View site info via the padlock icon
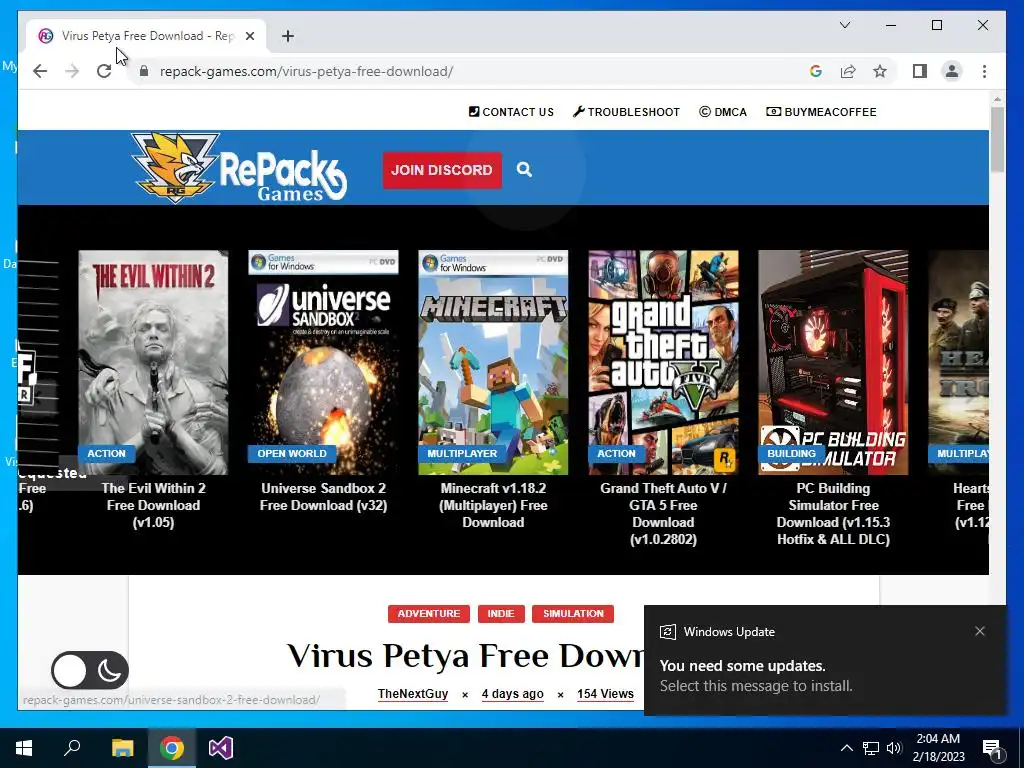Screen dimensions: 1024x768 pyautogui.click(x=144, y=71)
